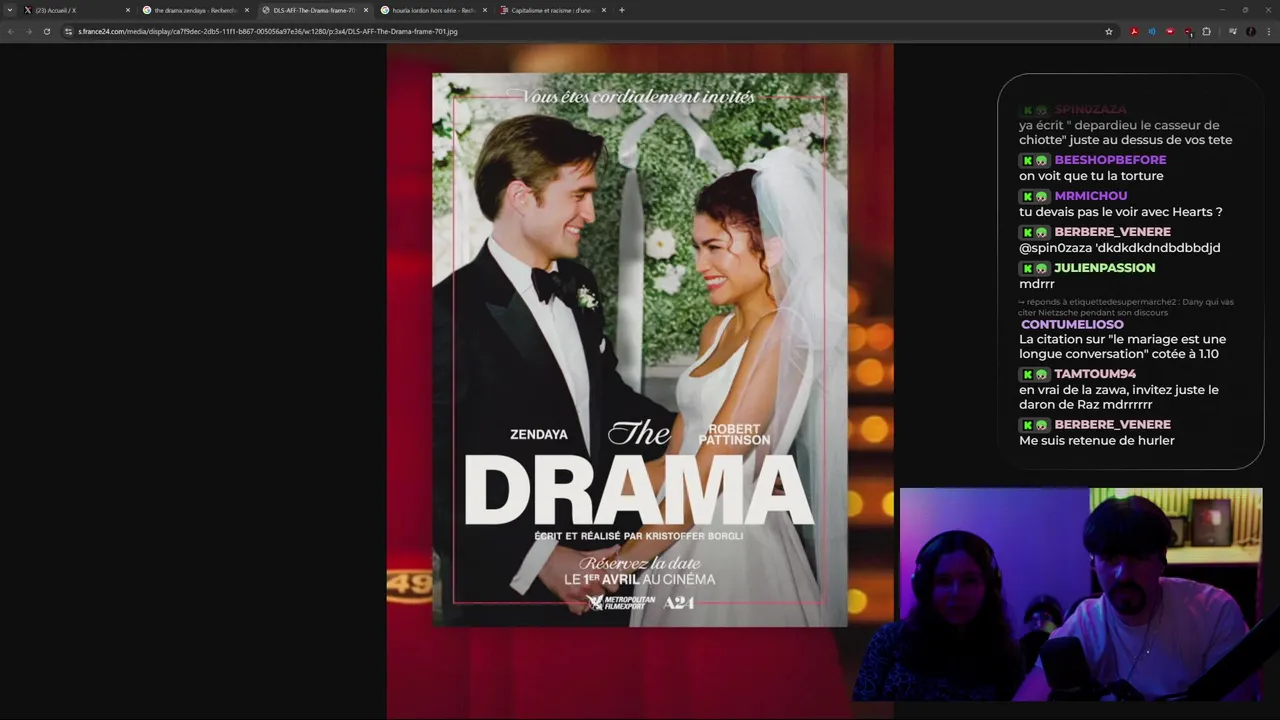Bookmark this page with the star
The width and height of the screenshot is (1280, 720).
coord(1109,31)
